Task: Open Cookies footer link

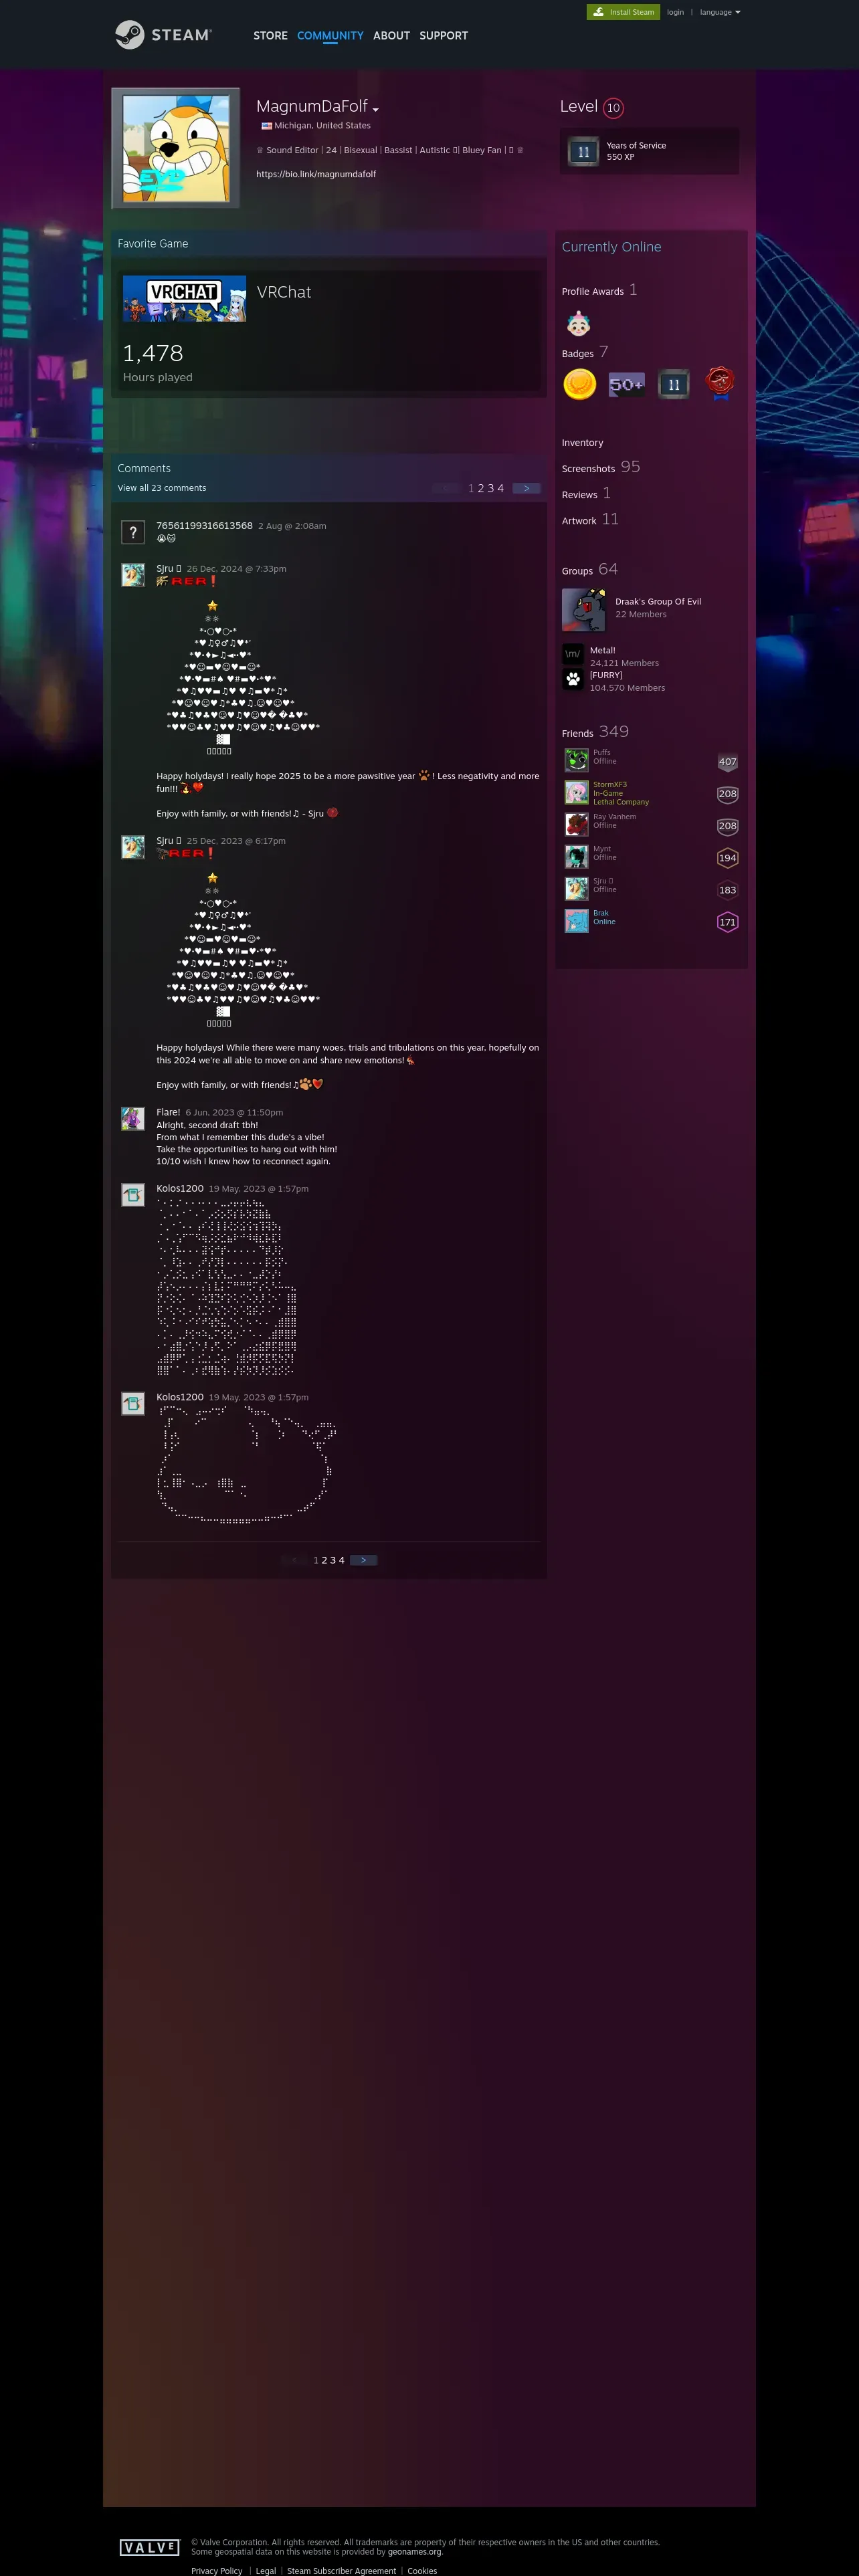Action: point(422,2570)
